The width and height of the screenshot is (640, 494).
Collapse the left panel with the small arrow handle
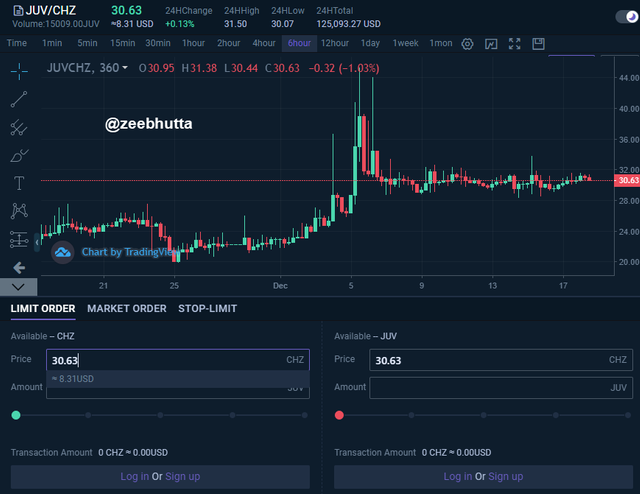click(x=37, y=243)
